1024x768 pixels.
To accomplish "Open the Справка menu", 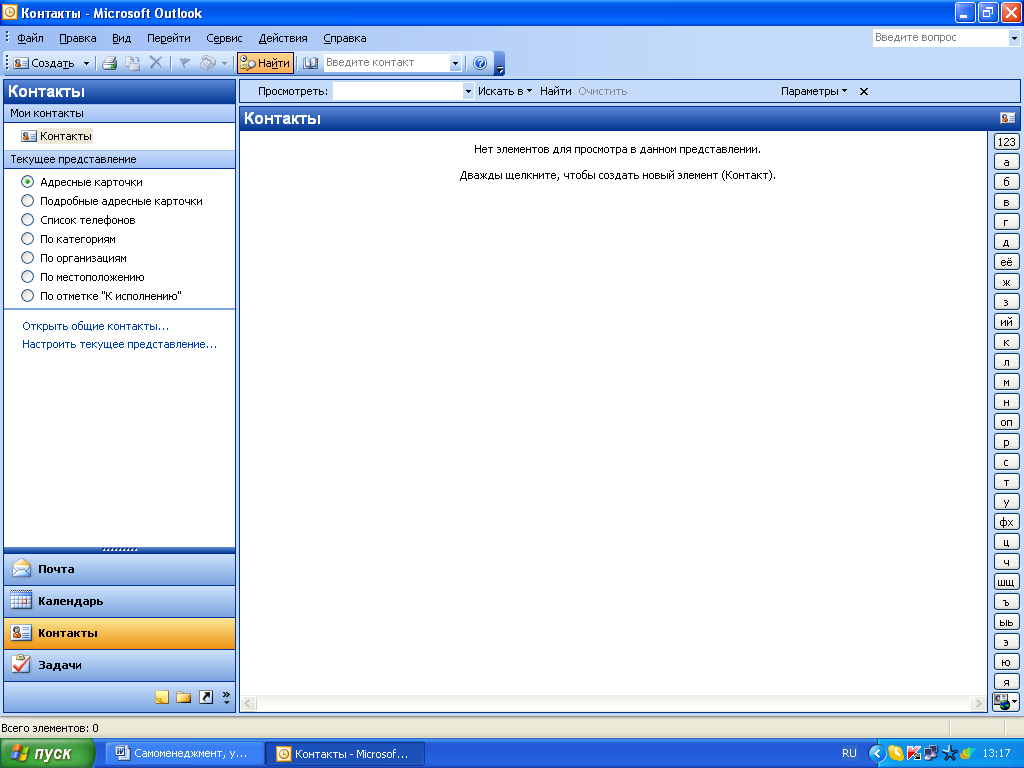I will [345, 38].
